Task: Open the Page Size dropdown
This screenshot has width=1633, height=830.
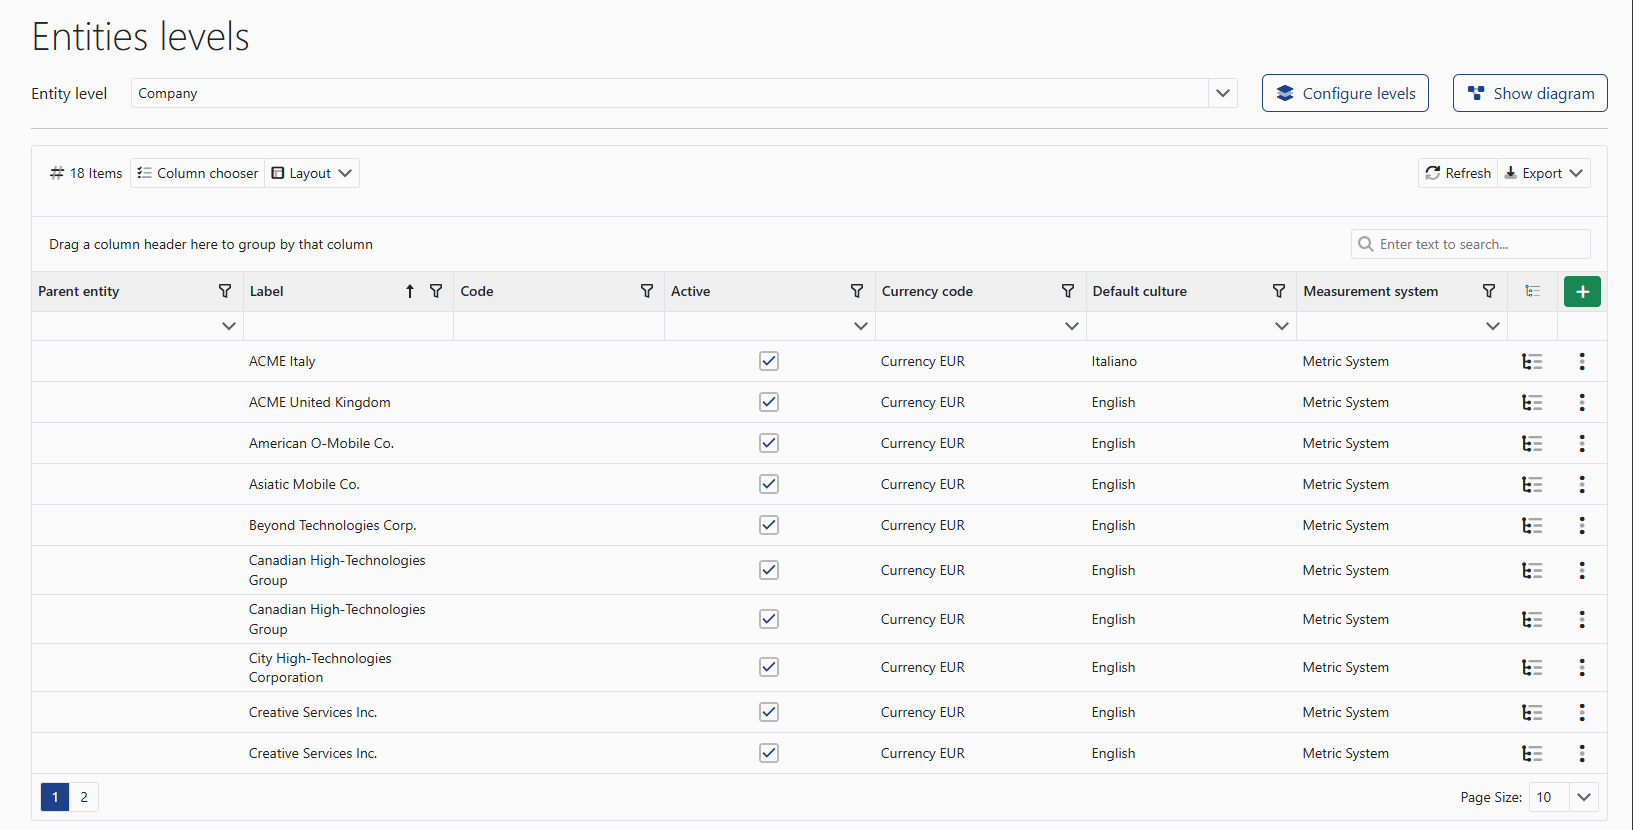Action: [1583, 797]
